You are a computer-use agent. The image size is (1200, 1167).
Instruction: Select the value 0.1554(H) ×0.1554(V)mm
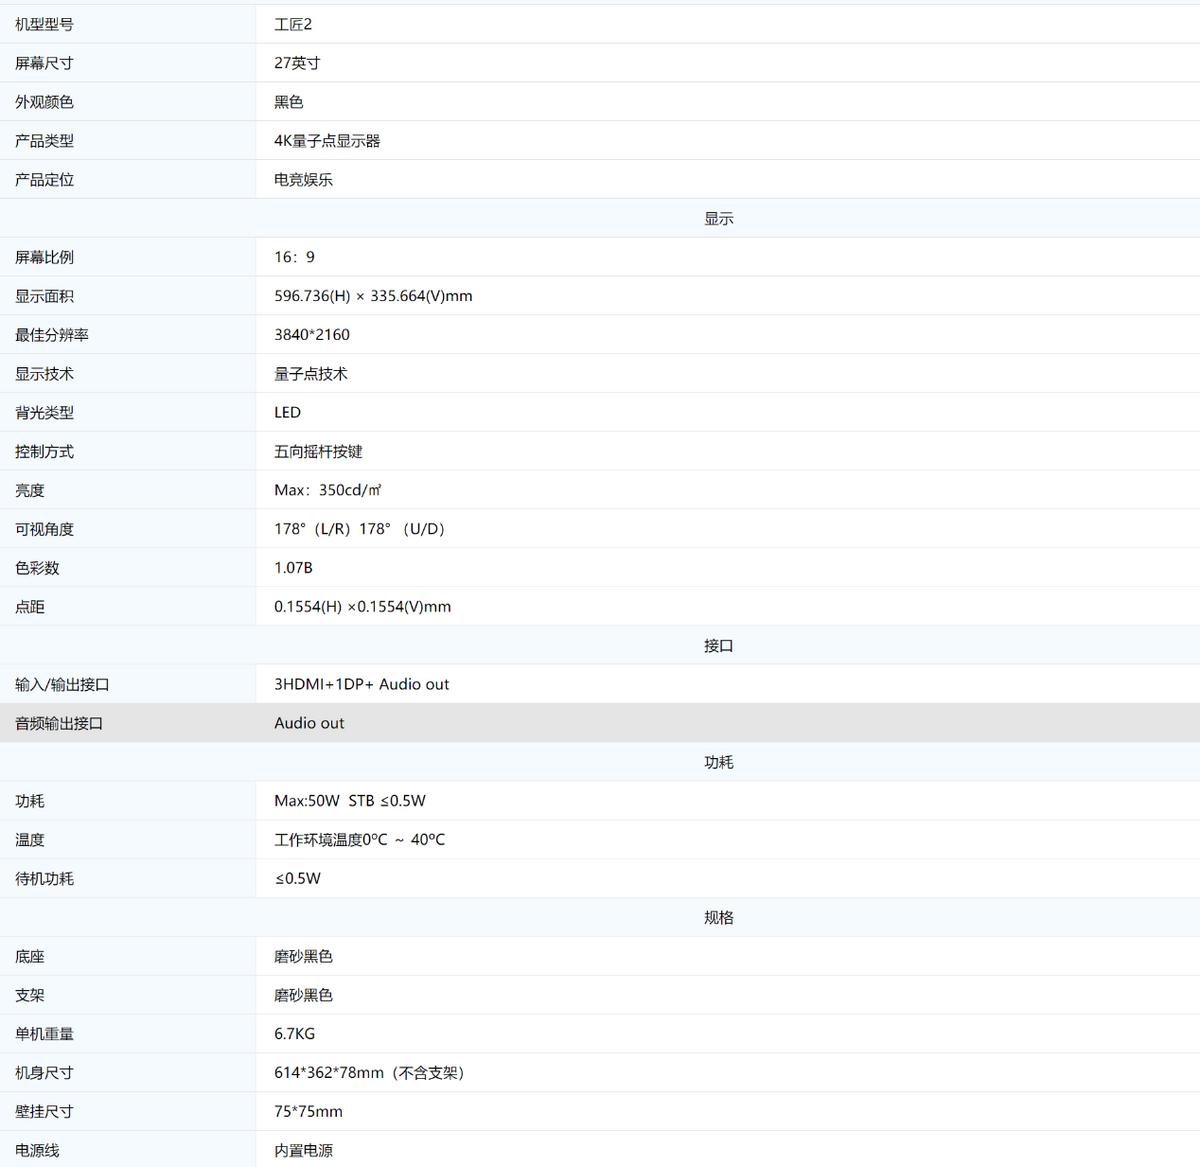[362, 607]
